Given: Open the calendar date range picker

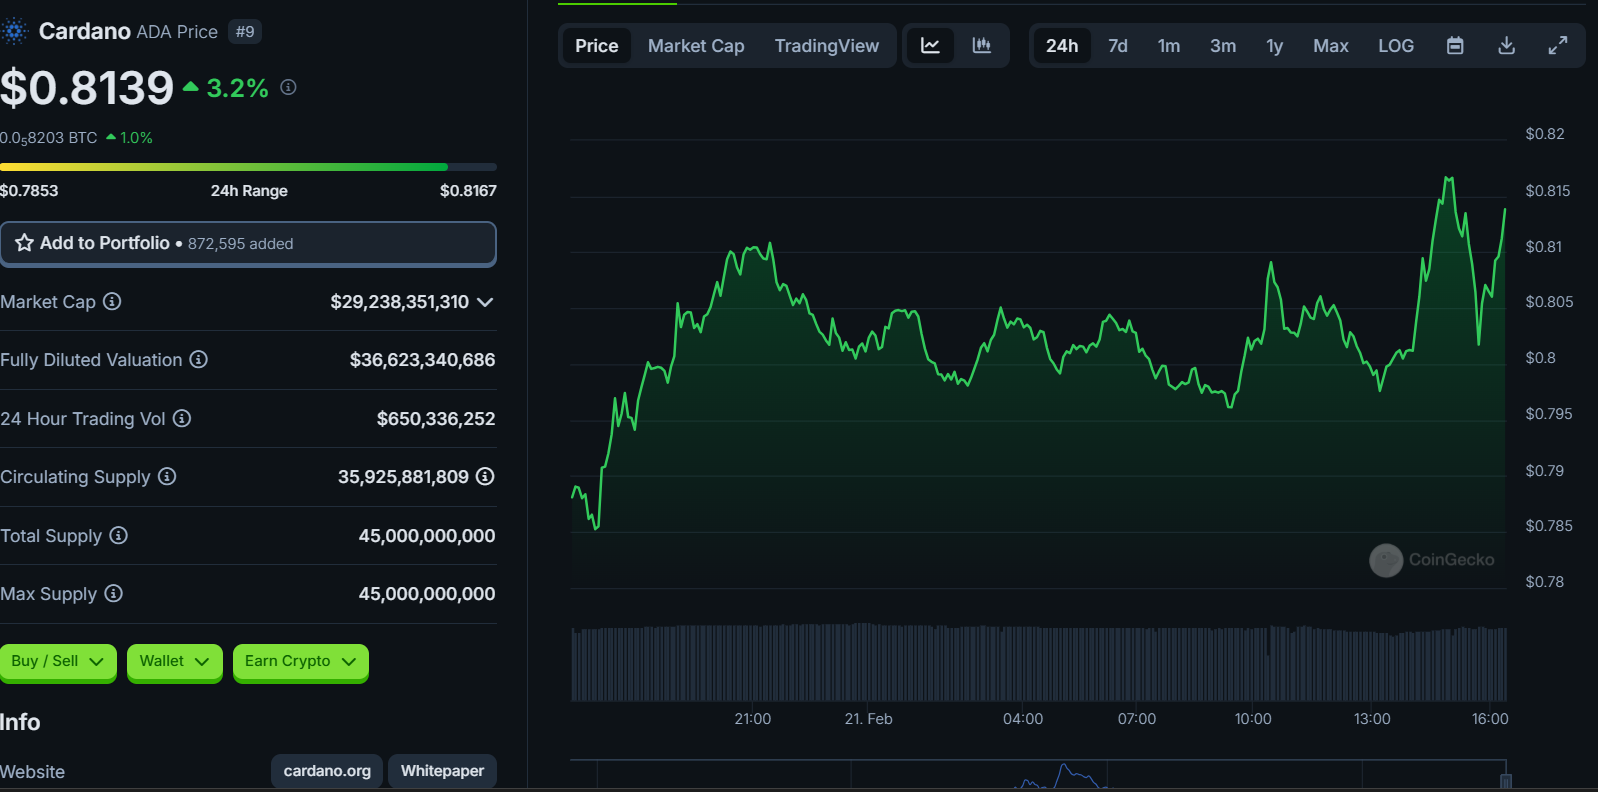Looking at the screenshot, I should coord(1455,45).
